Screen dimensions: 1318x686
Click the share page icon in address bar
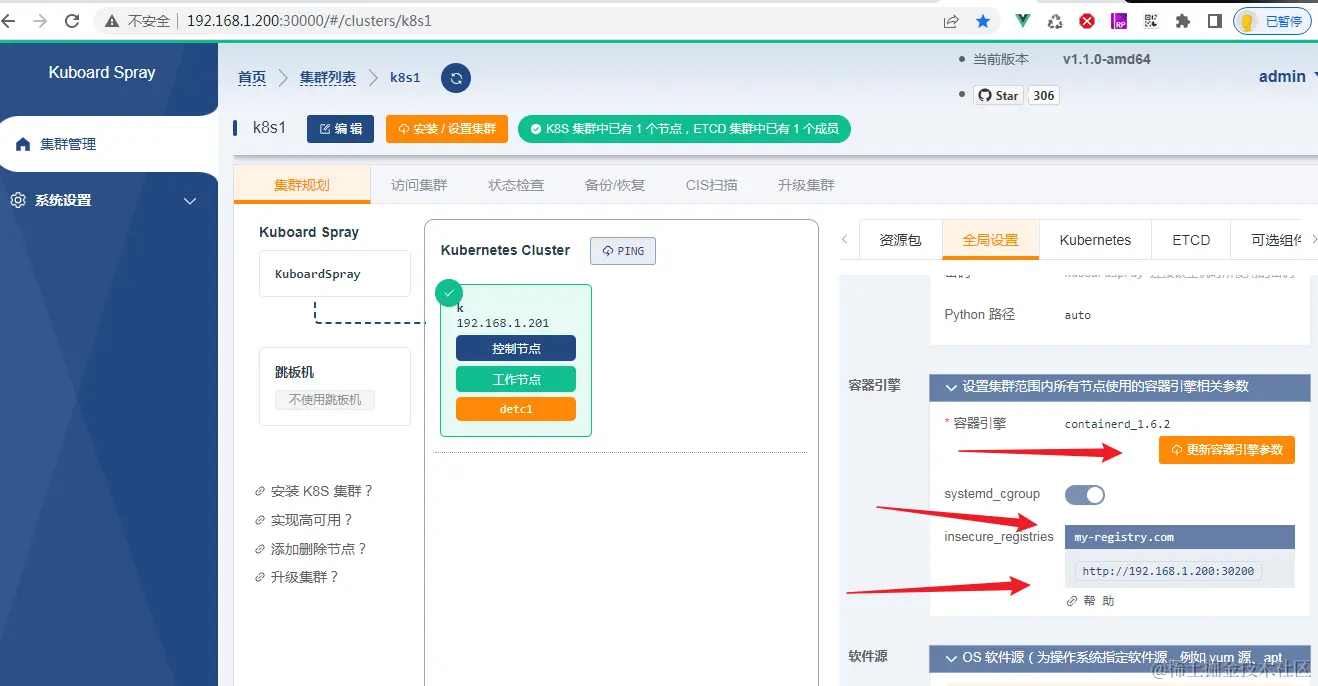coord(951,20)
